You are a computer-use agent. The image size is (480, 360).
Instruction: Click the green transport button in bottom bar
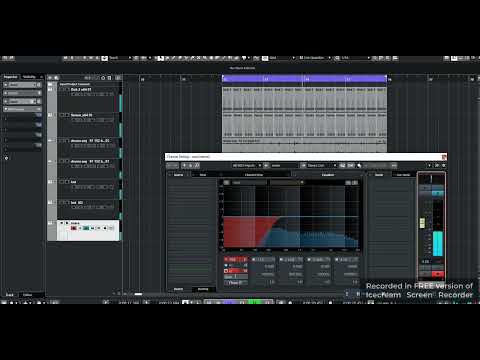(x=255, y=302)
